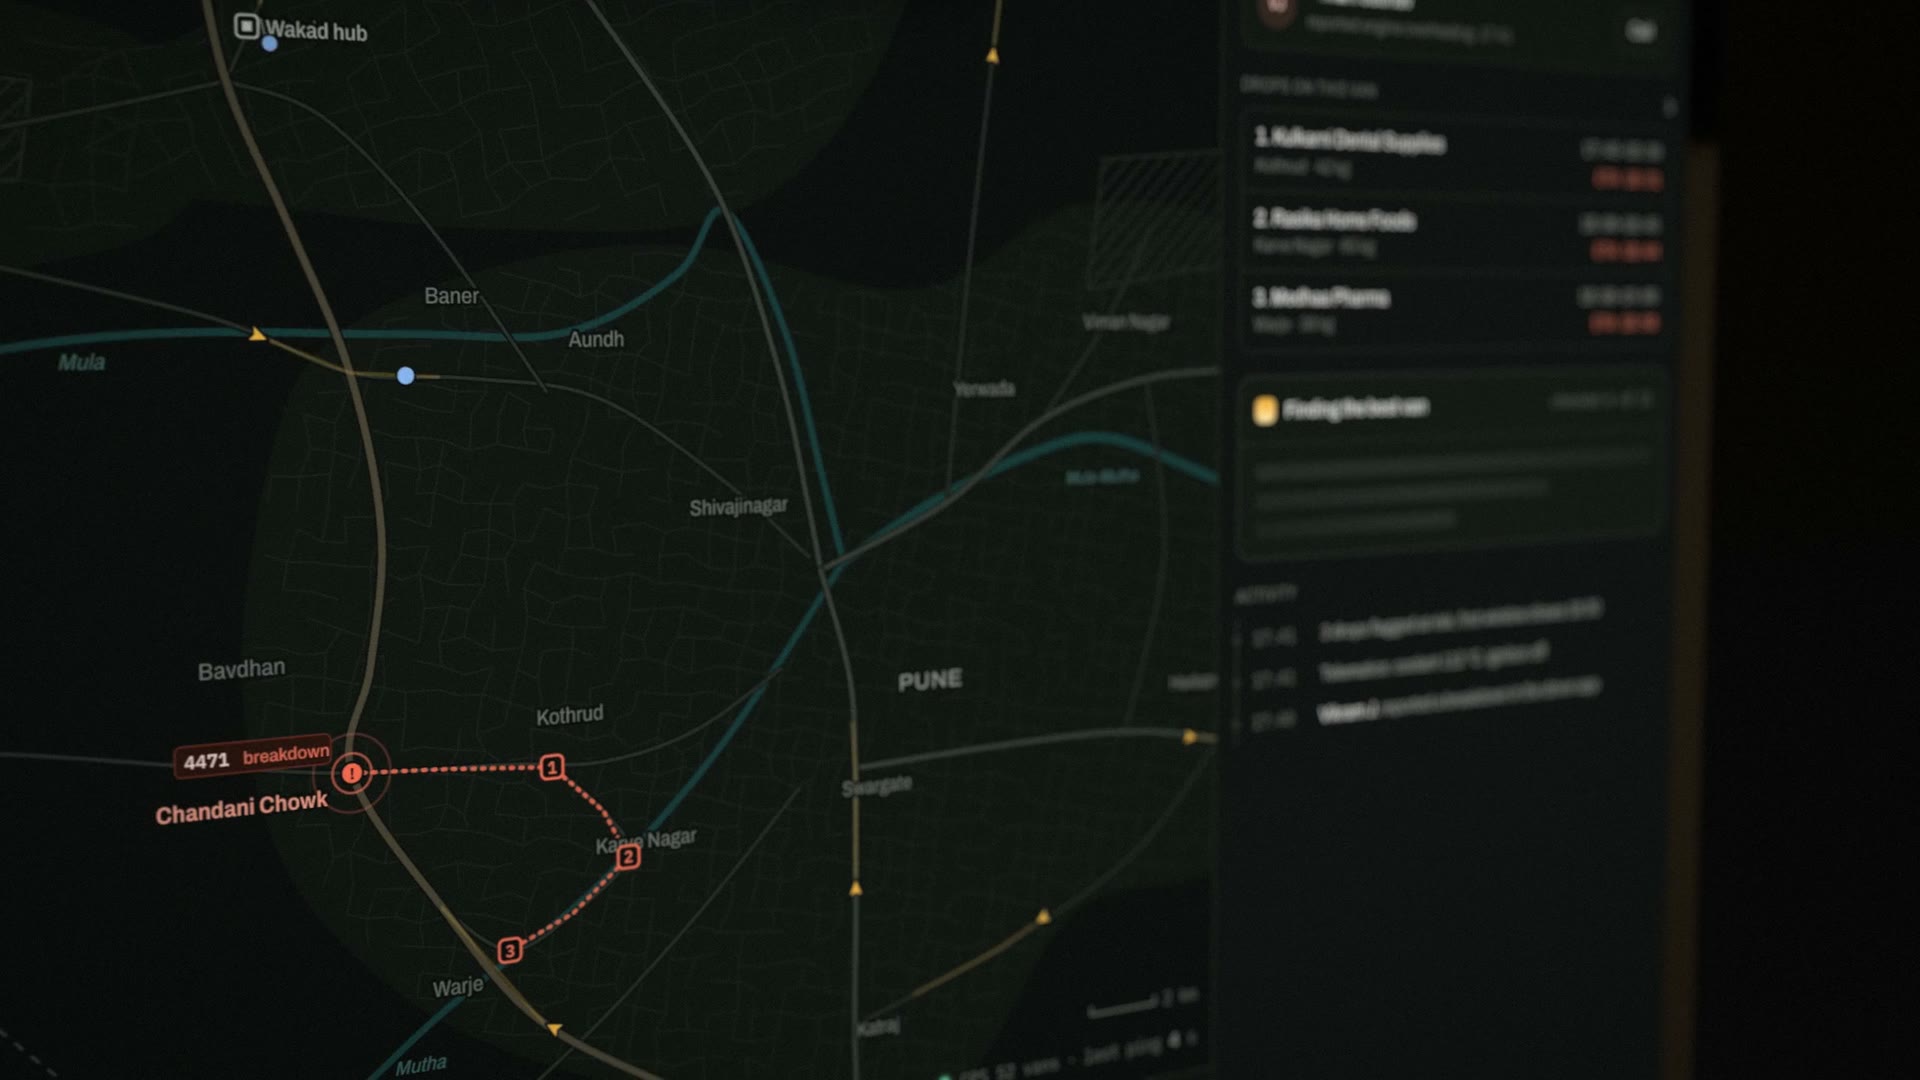Image resolution: width=1920 pixels, height=1080 pixels.
Task: Click the yellow van arrow on Mula river
Action: (257, 334)
